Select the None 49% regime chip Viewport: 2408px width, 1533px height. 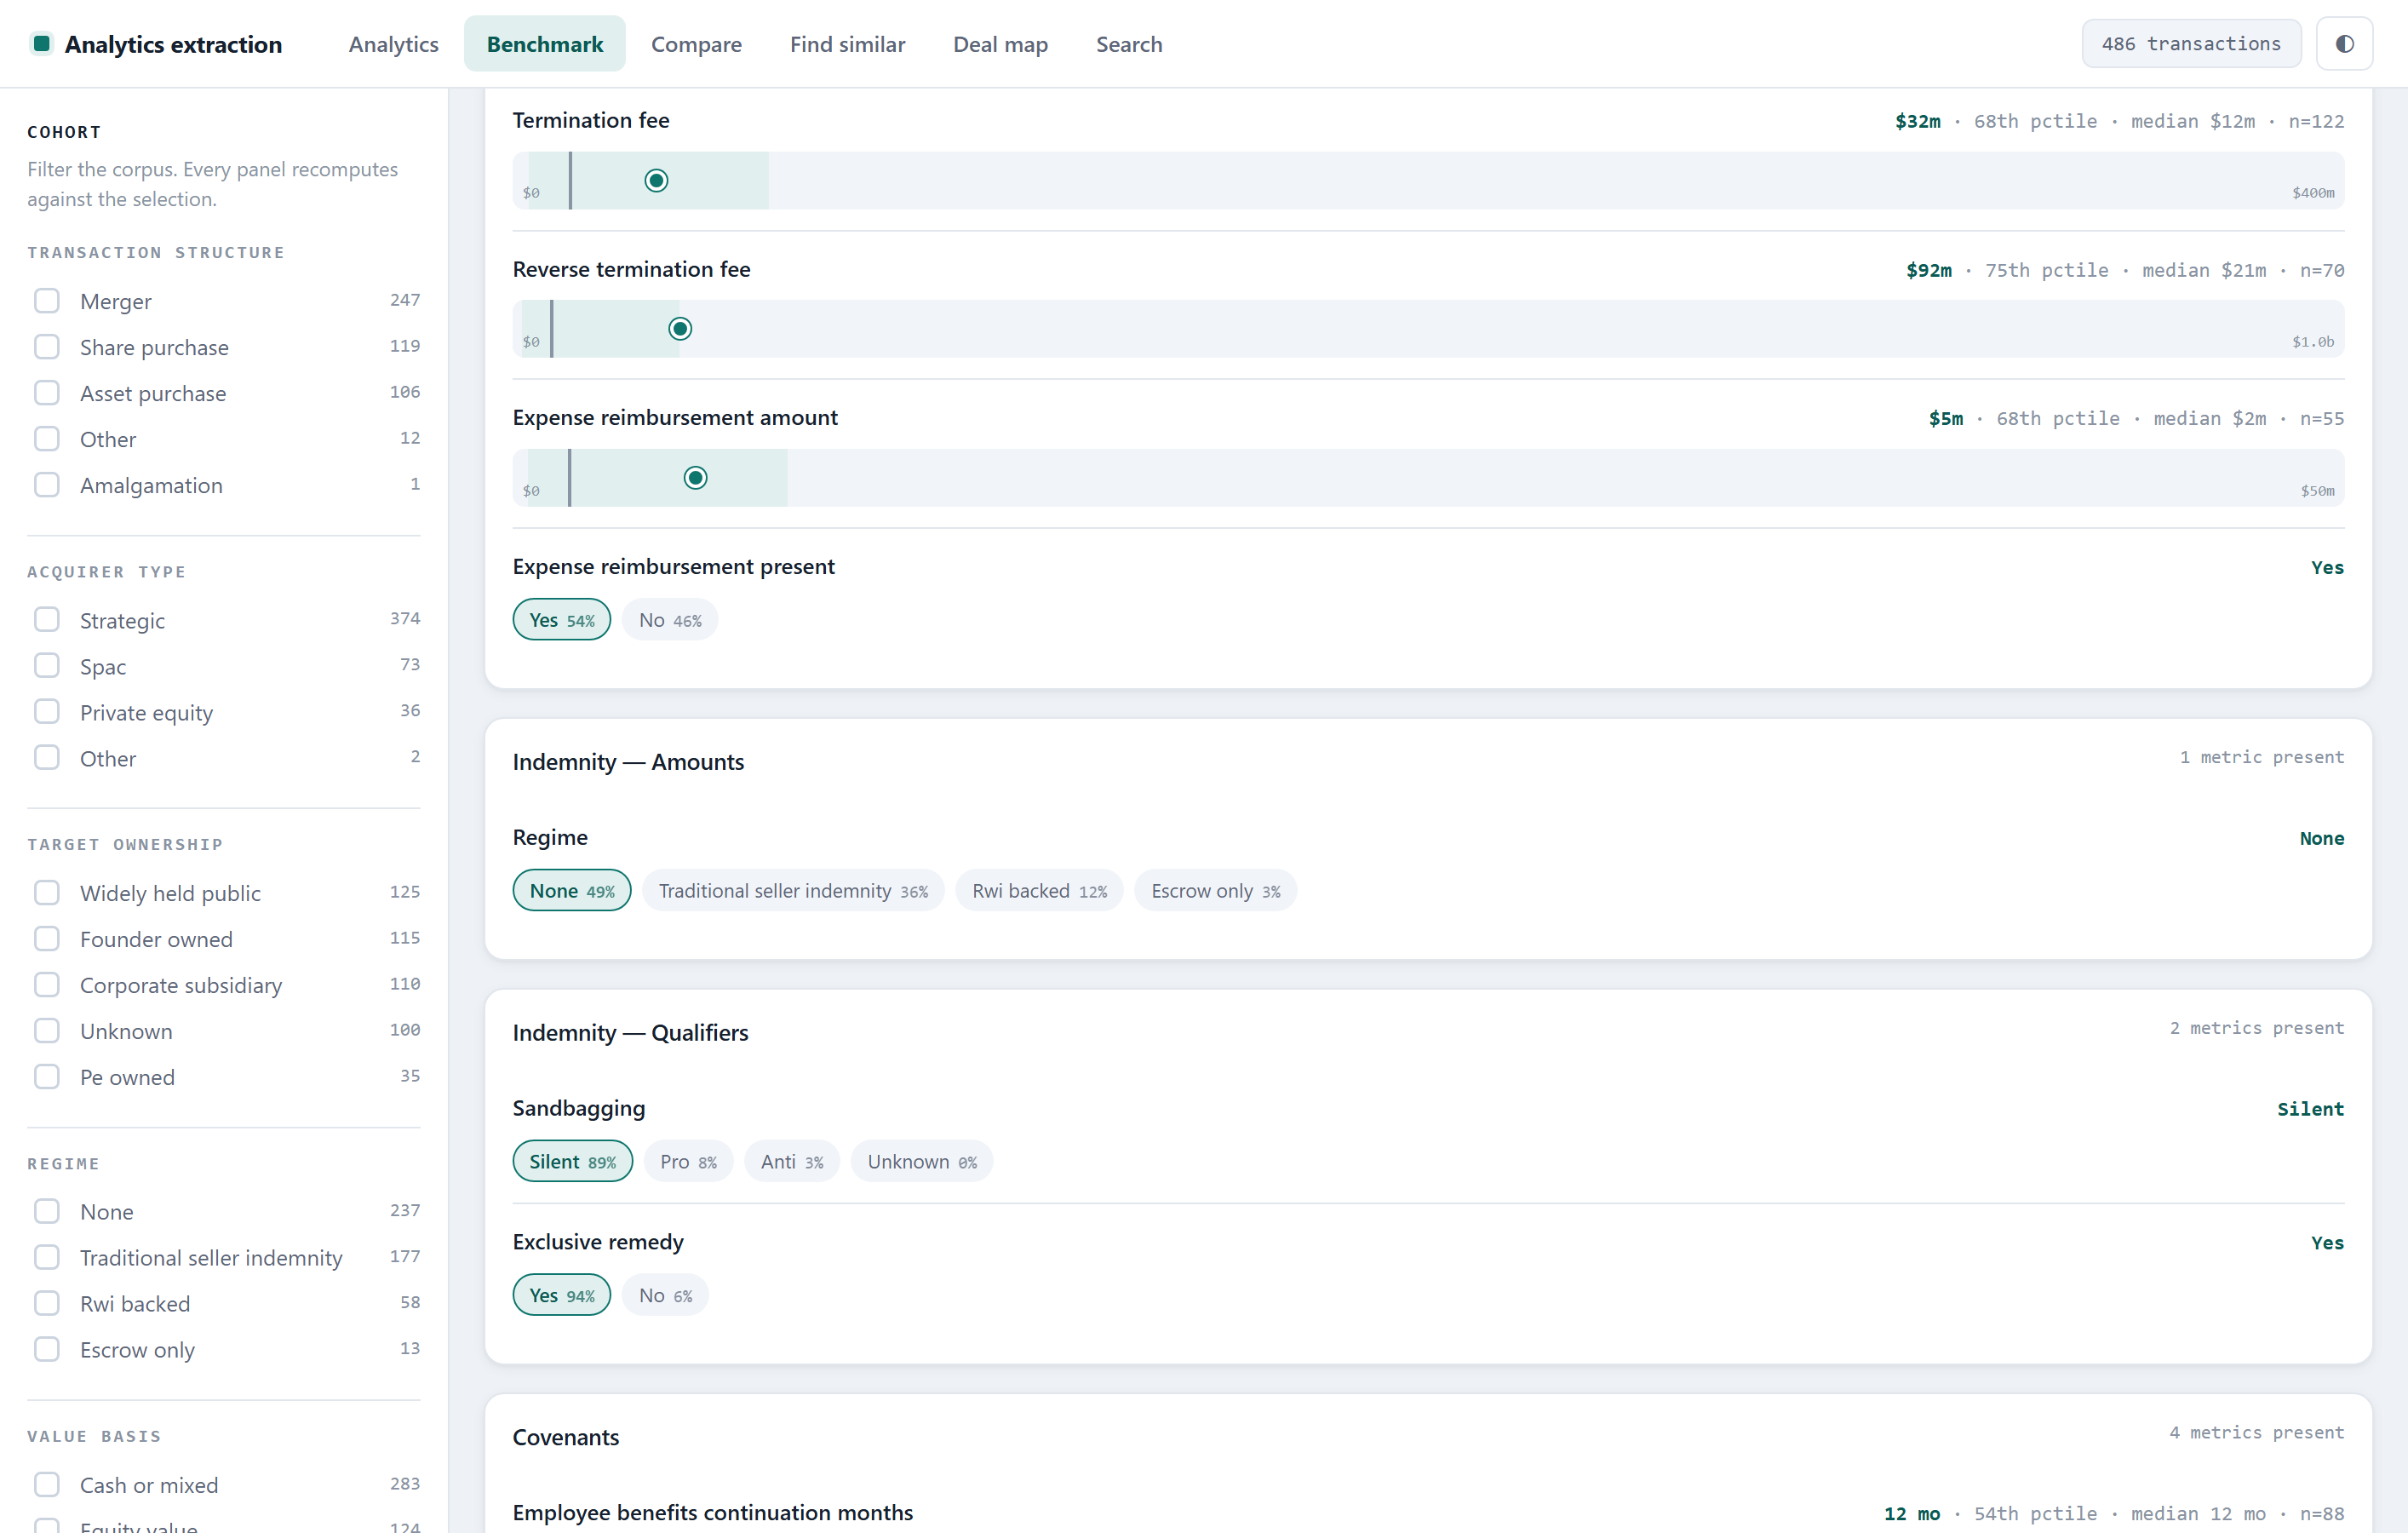point(572,891)
